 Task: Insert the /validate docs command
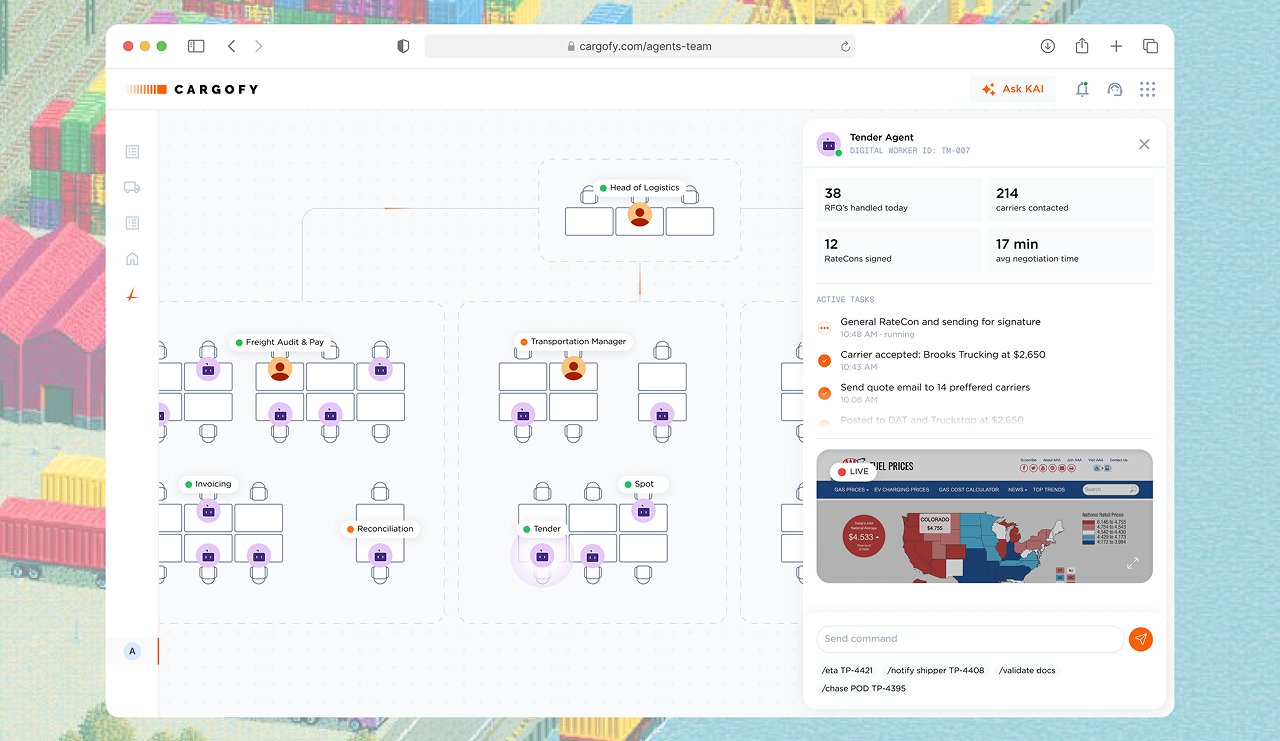point(1027,671)
